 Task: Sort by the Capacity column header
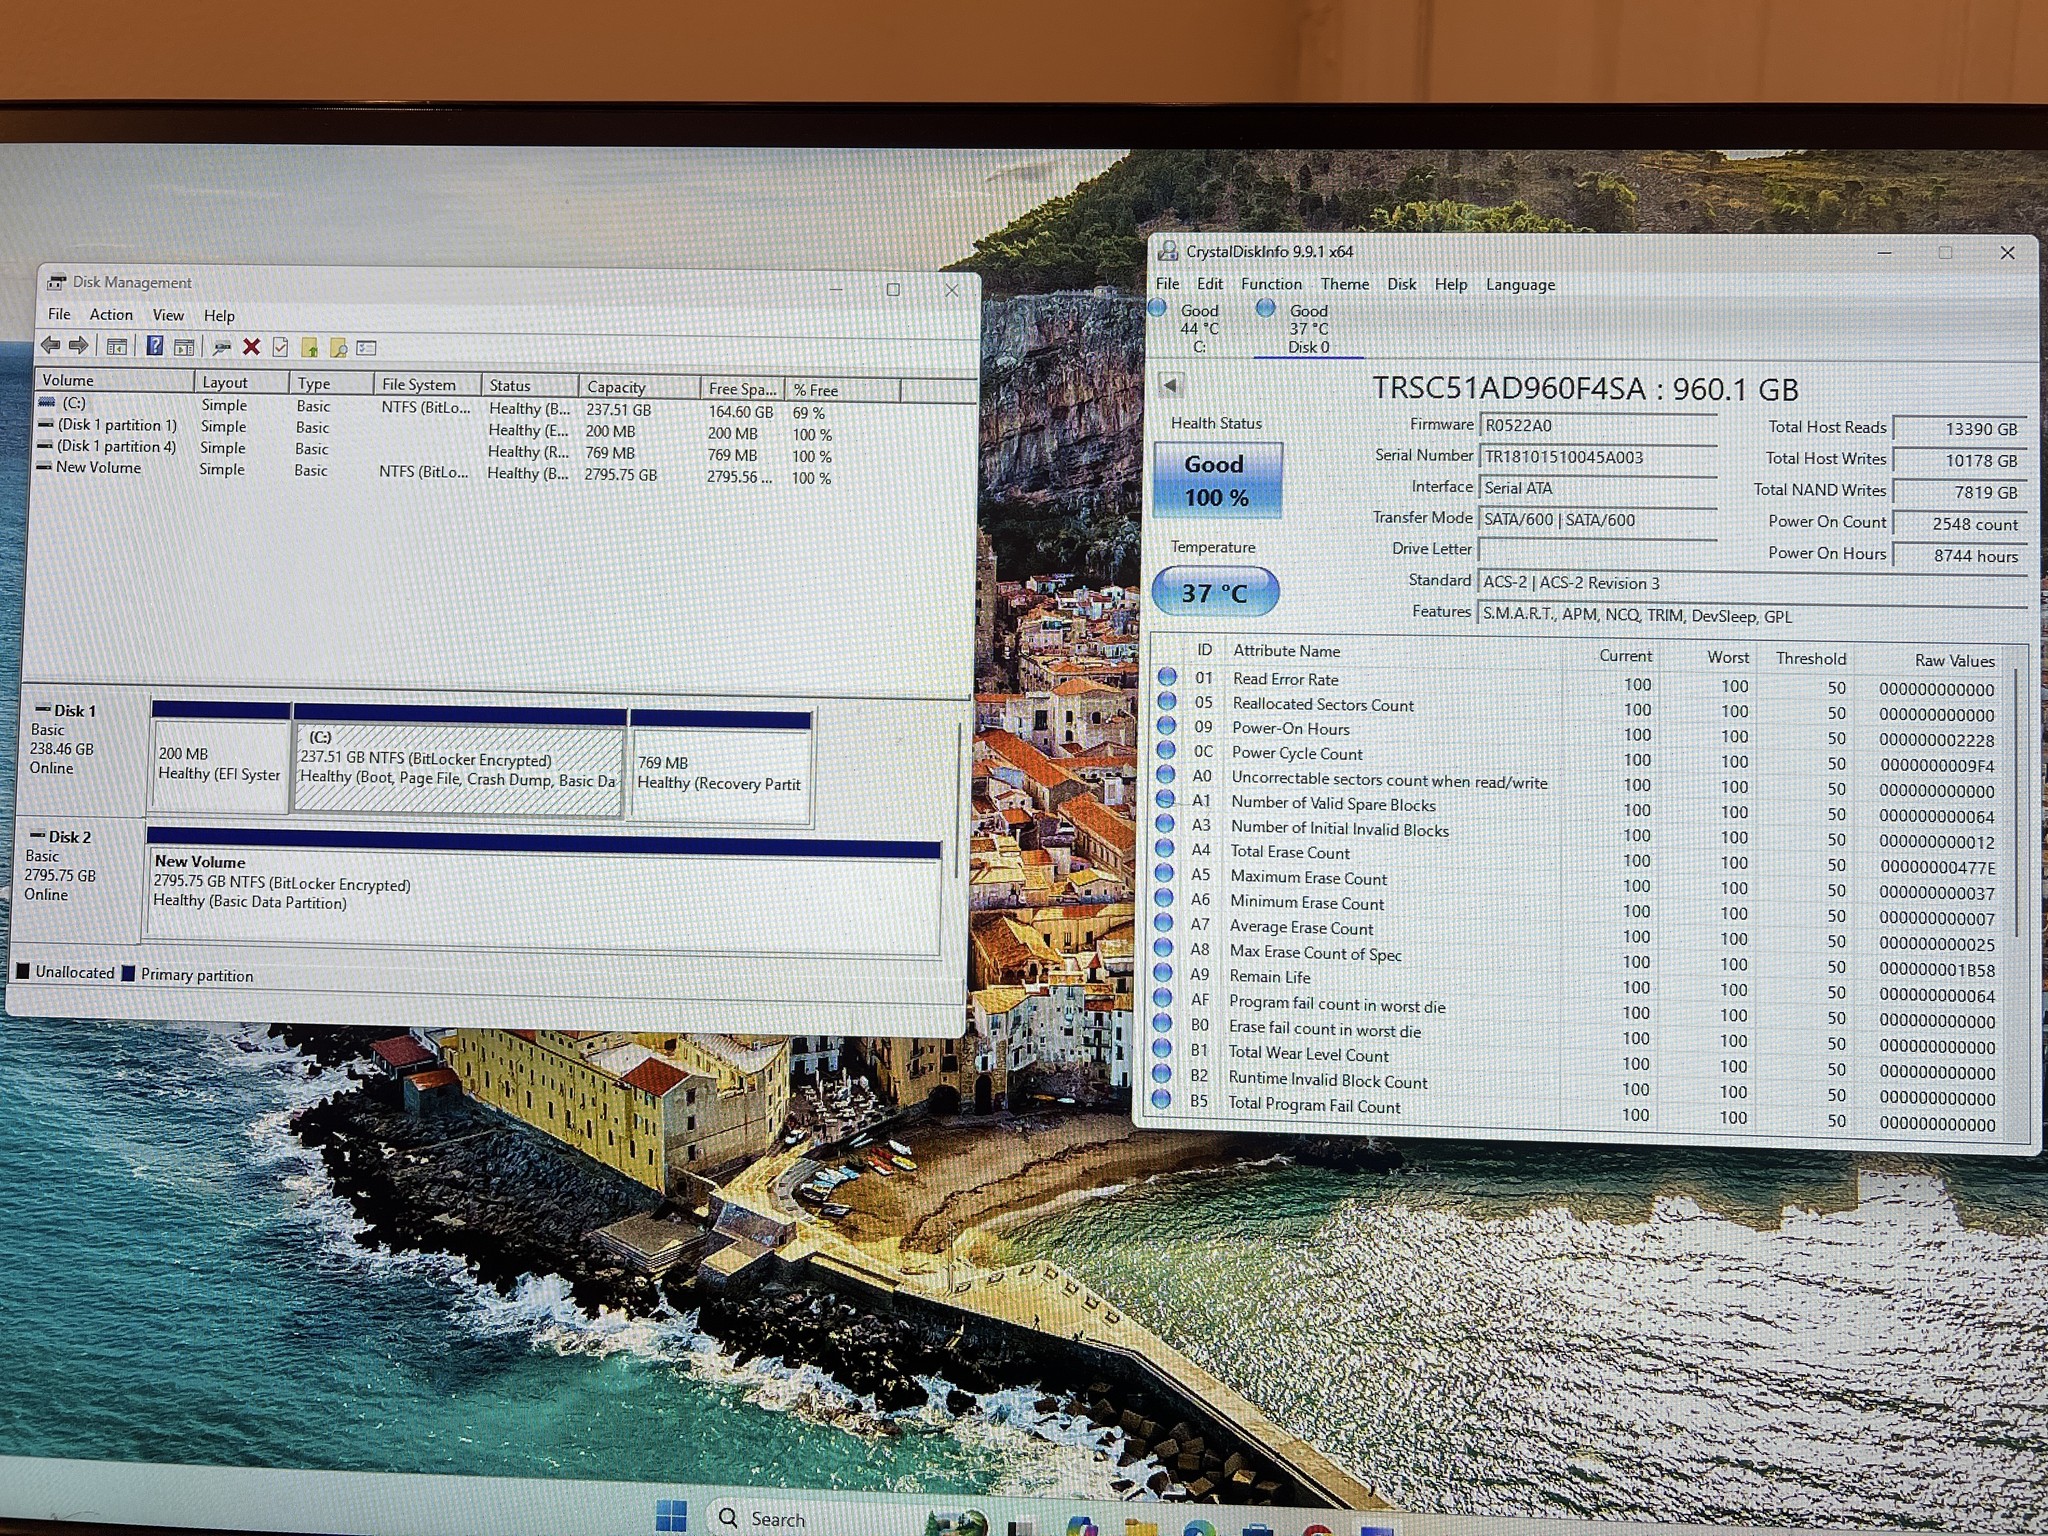(x=639, y=387)
